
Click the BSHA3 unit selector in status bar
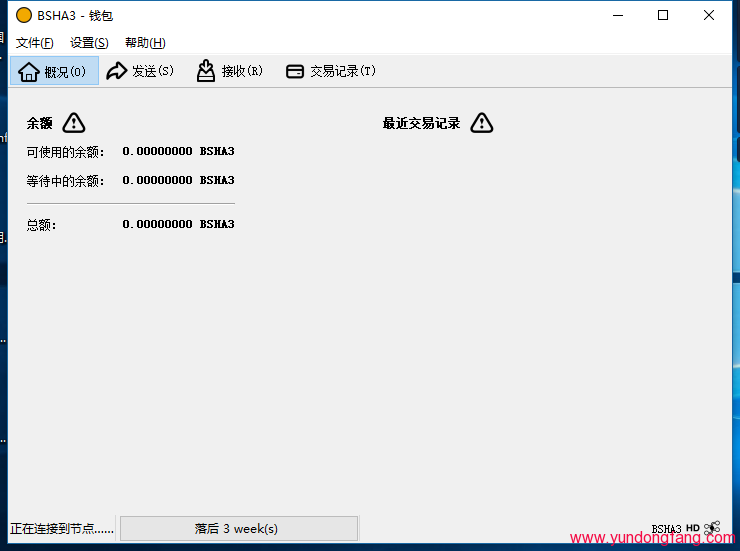pos(666,529)
